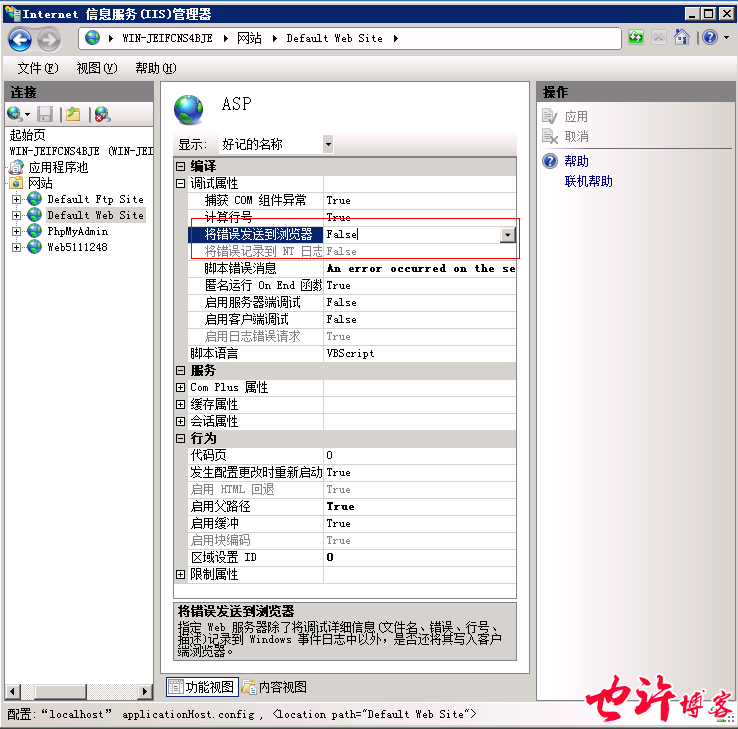Collapse the 编译 section

[180, 166]
